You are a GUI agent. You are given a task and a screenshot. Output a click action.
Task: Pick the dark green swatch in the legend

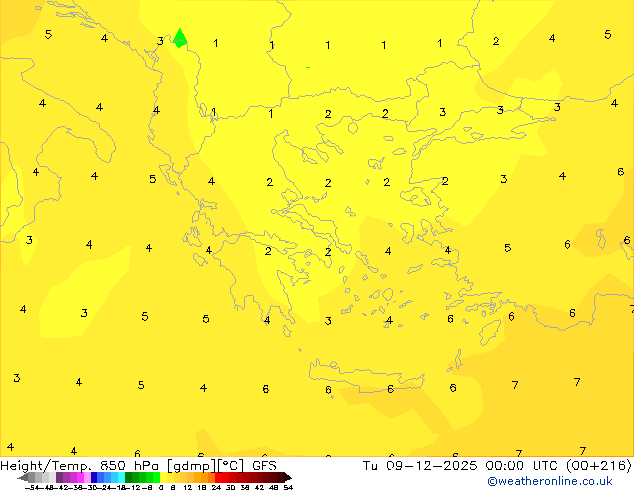(x=129, y=477)
